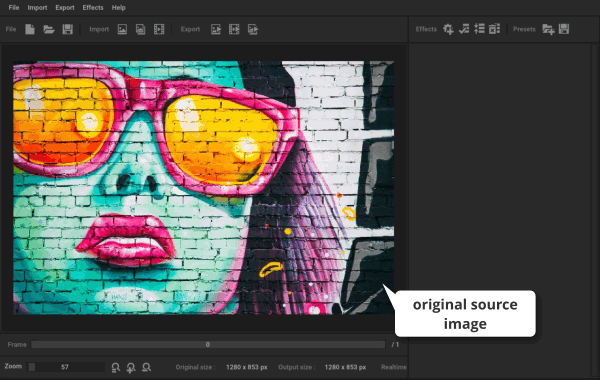Image resolution: width=600 pixels, height=380 pixels.
Task: Click the expand list Effects icon
Action: 479,29
